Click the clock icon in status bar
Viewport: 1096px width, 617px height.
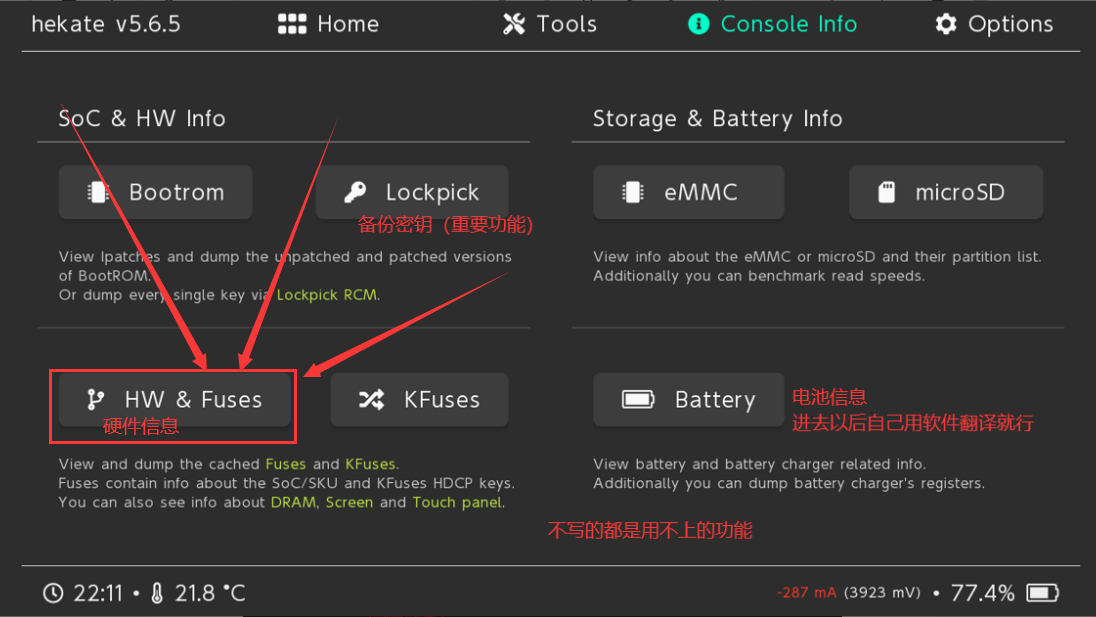(53, 594)
